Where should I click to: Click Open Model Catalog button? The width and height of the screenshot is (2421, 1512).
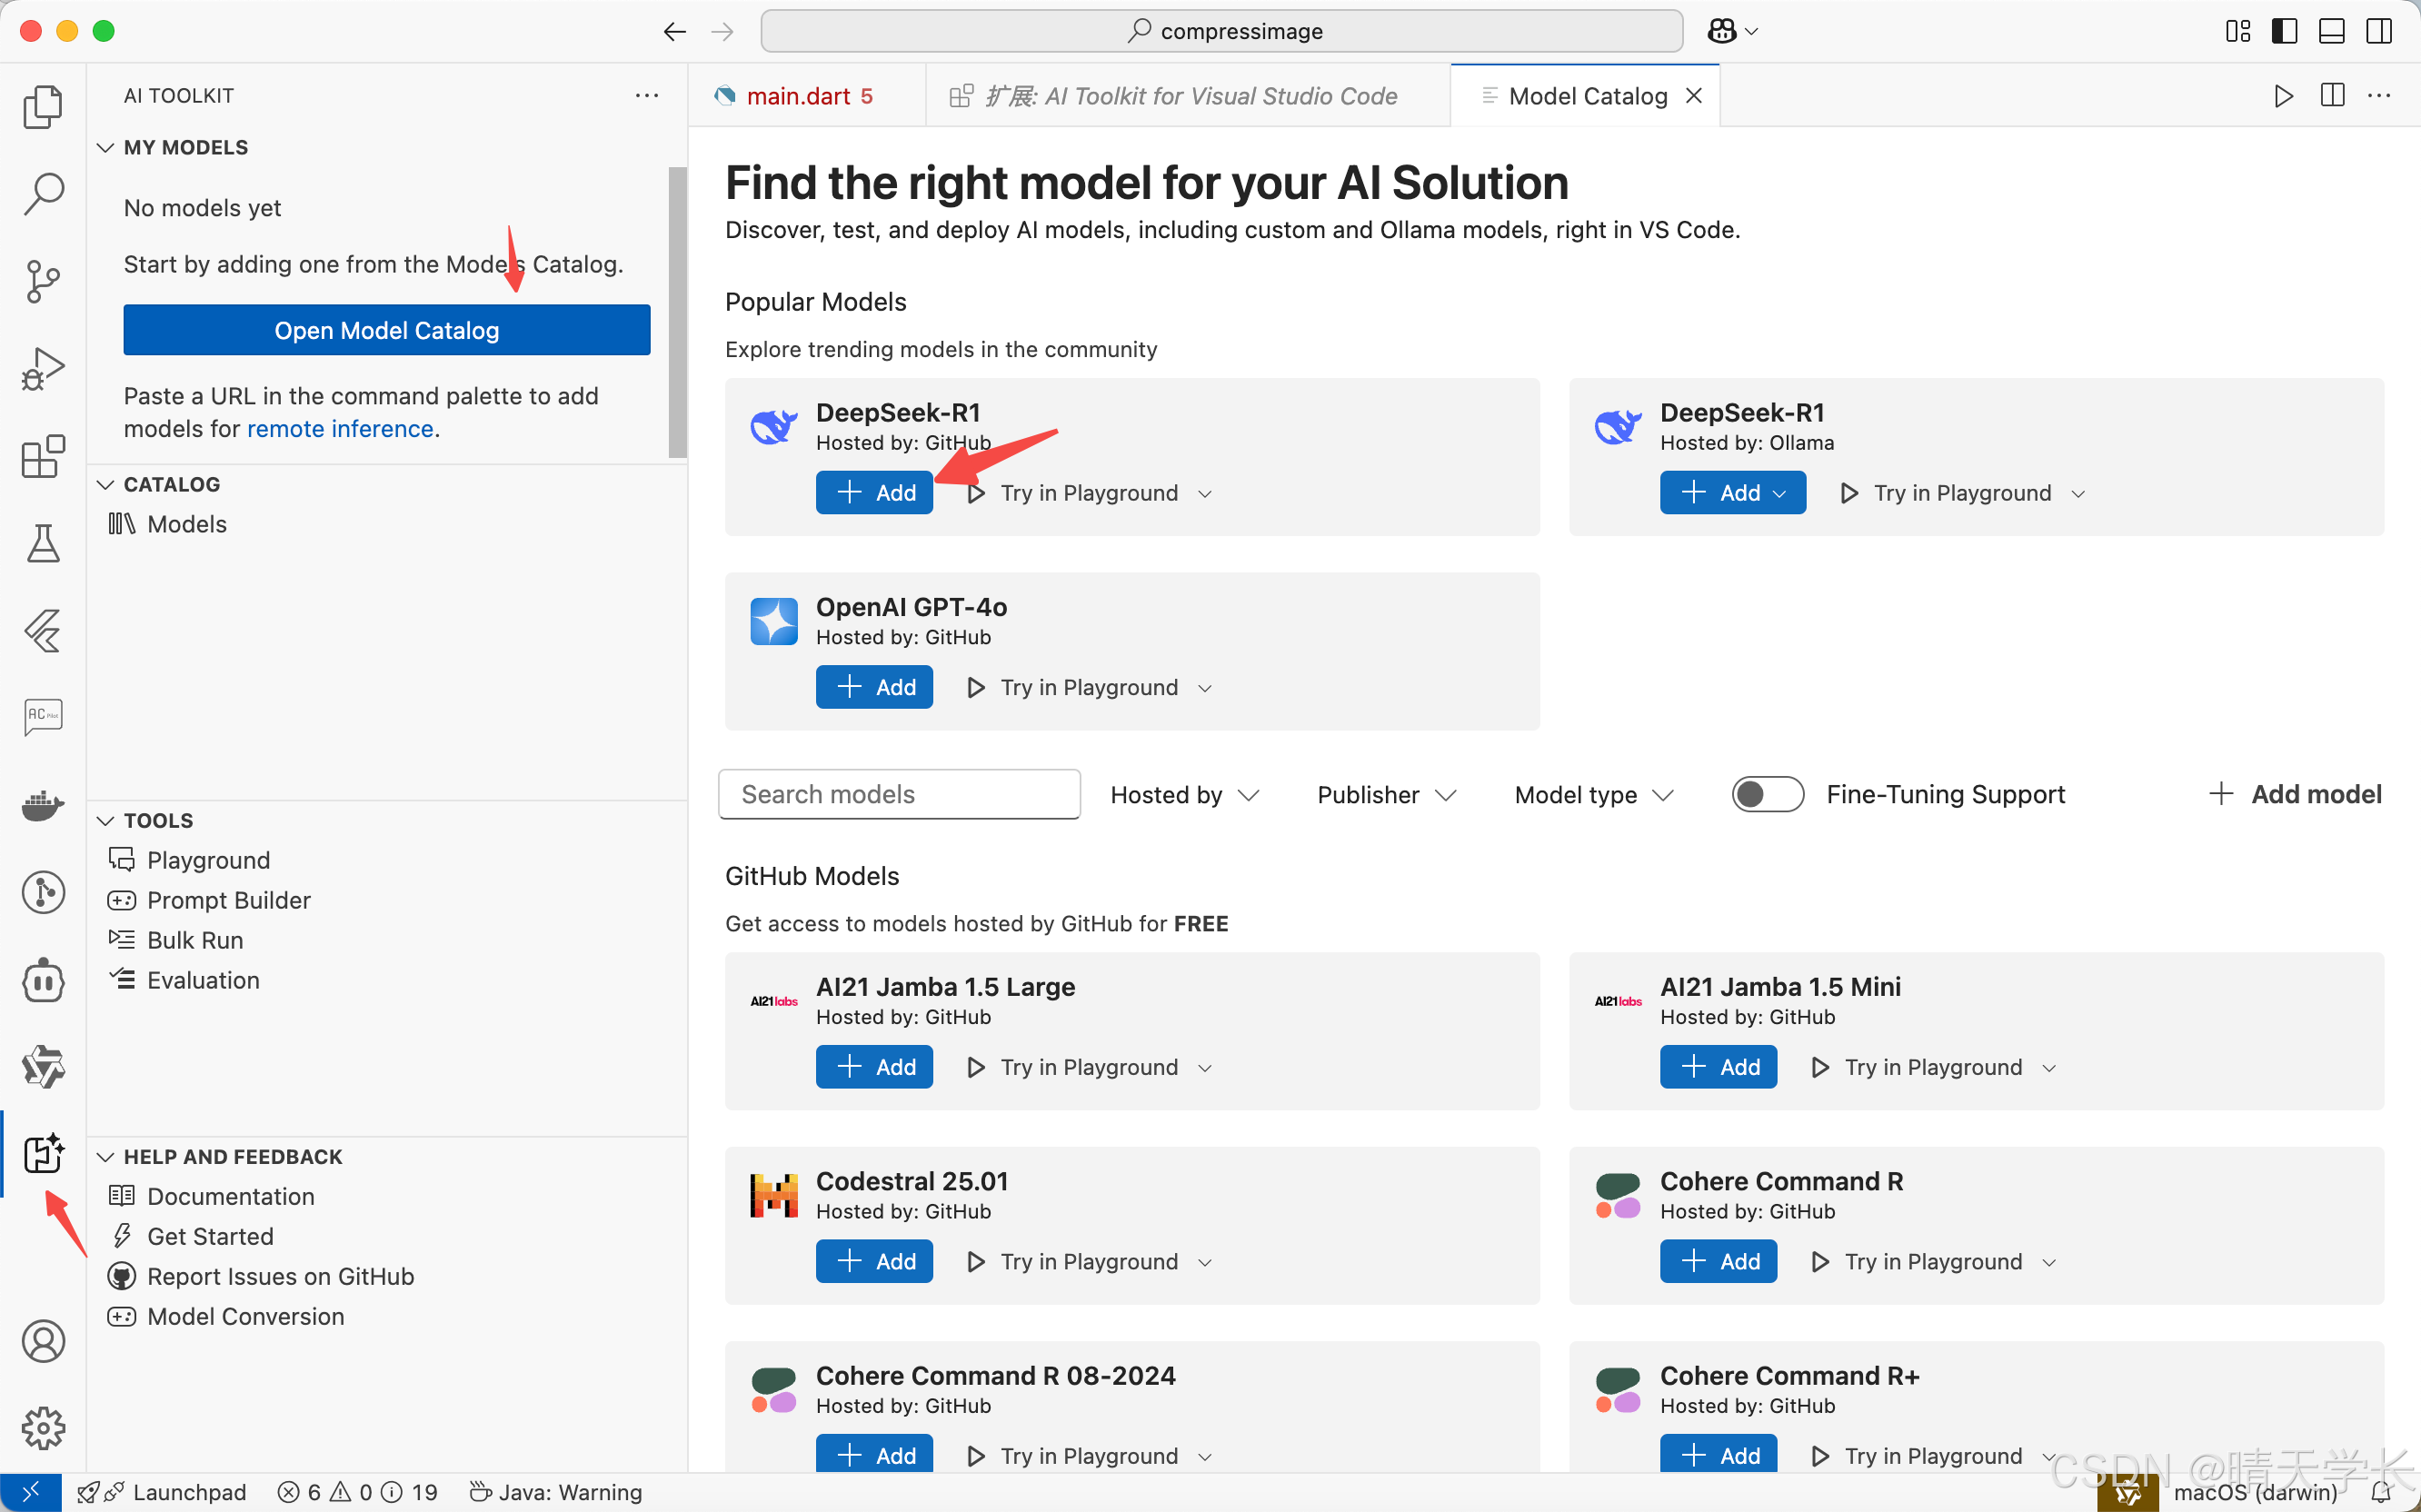387,330
